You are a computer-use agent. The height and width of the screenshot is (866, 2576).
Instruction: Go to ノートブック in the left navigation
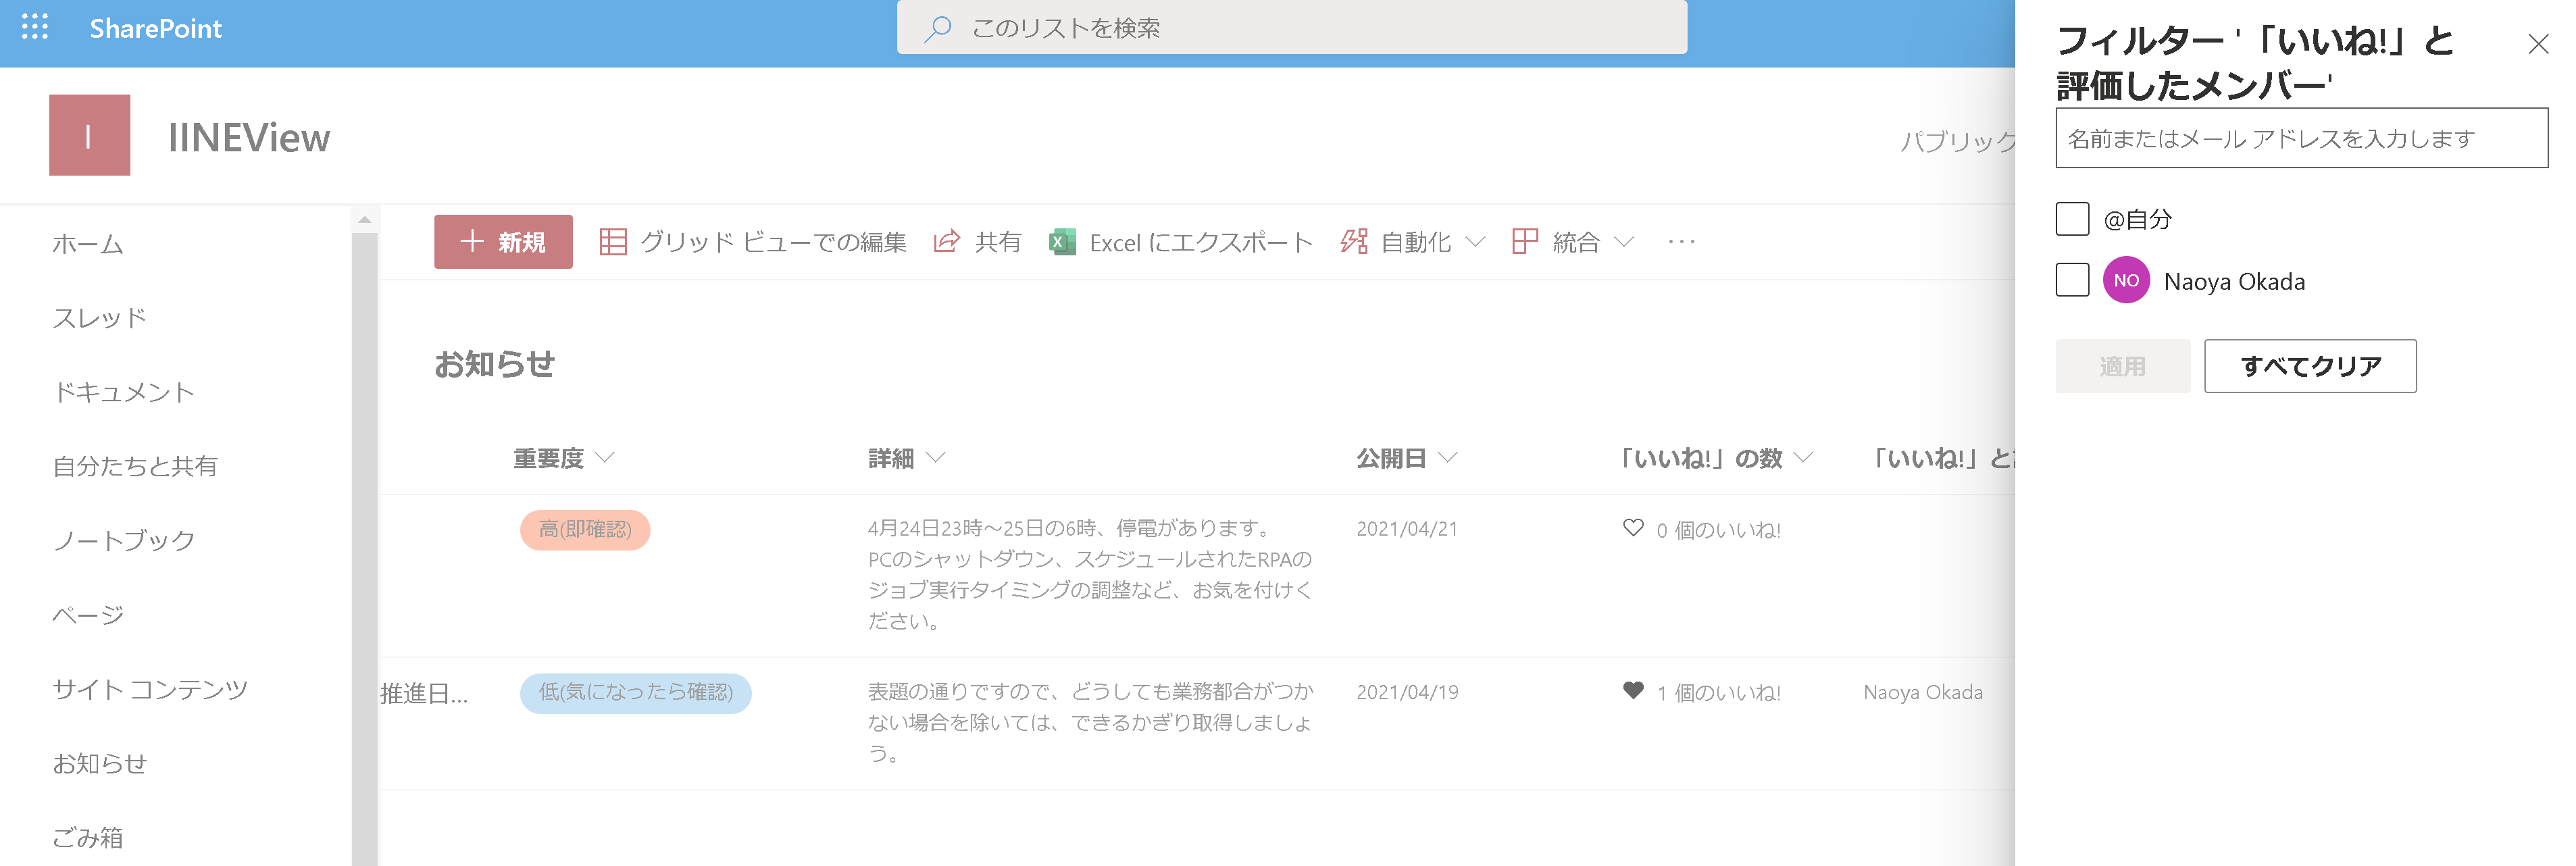[x=124, y=540]
